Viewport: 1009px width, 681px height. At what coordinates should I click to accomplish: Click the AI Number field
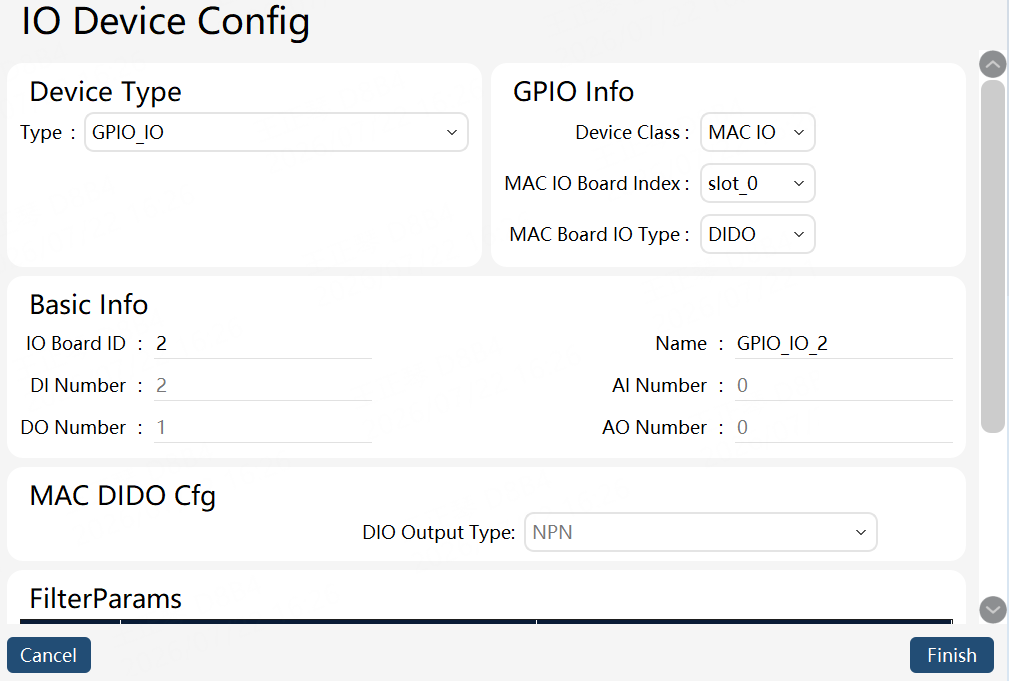coord(844,386)
